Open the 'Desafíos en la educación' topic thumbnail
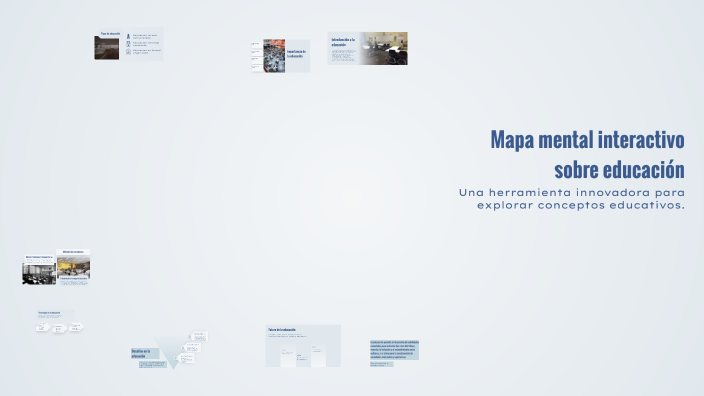Viewport: 704px width, 396px height. pyautogui.click(x=169, y=350)
